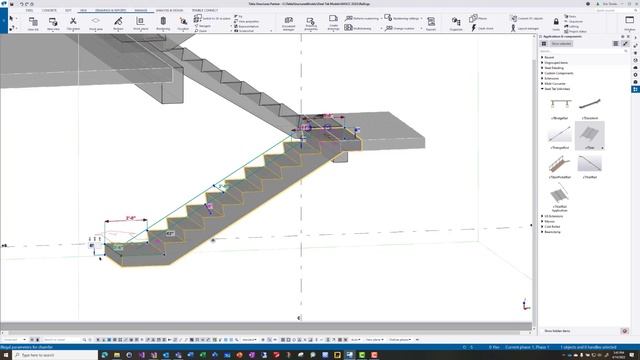640x360 pixels.
Task: Click the Render brush icon
Action: (118, 24)
